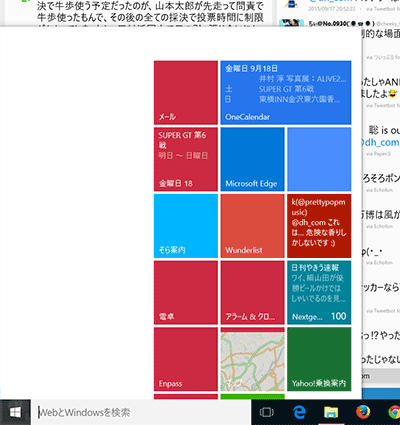400x425 pixels.
Task: Launch Microsoft Edge tile
Action: [x=252, y=159]
